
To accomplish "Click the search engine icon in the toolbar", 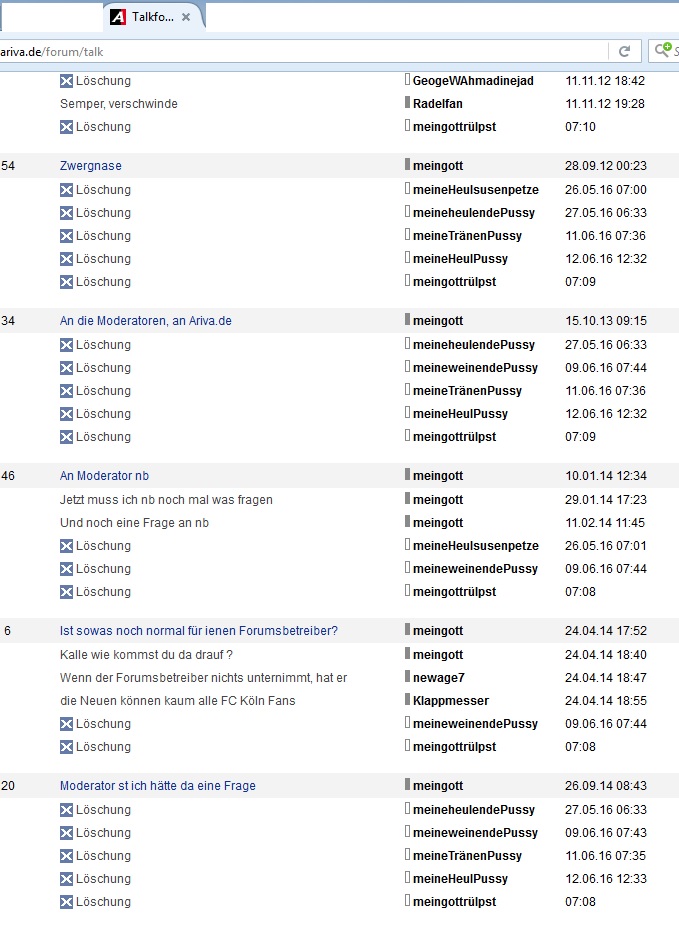I will coord(663,51).
